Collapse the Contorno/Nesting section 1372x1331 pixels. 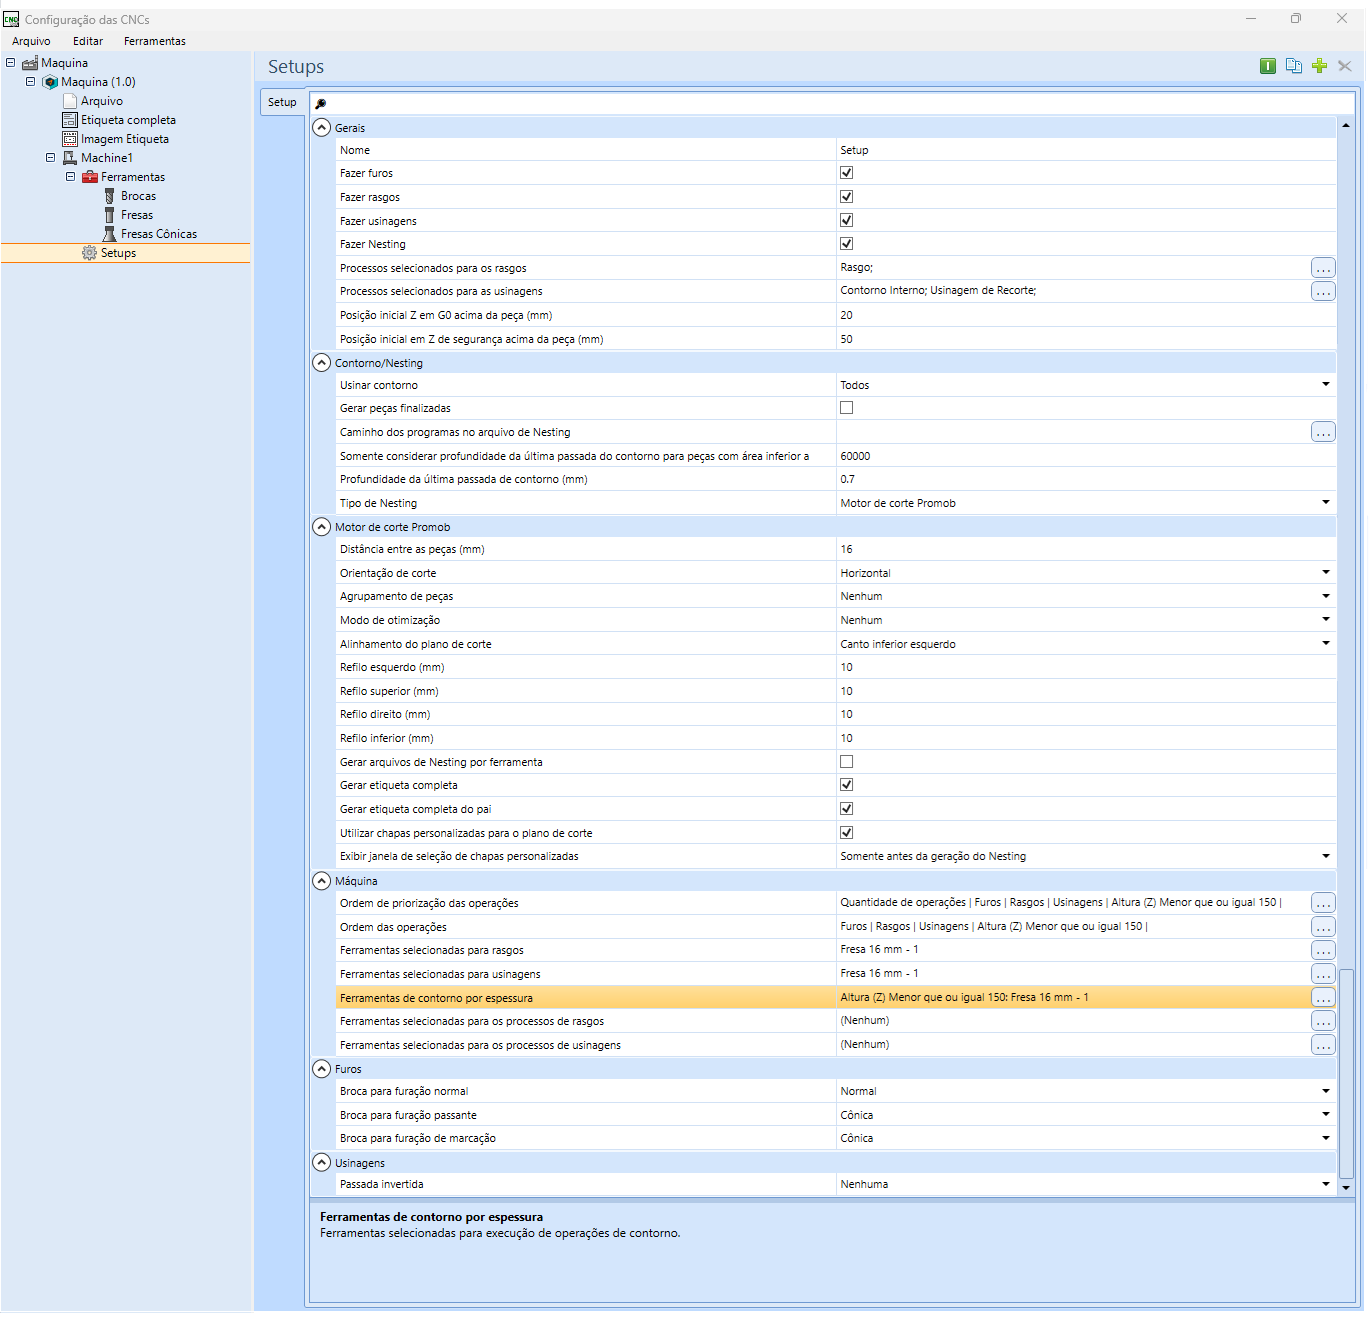point(322,362)
